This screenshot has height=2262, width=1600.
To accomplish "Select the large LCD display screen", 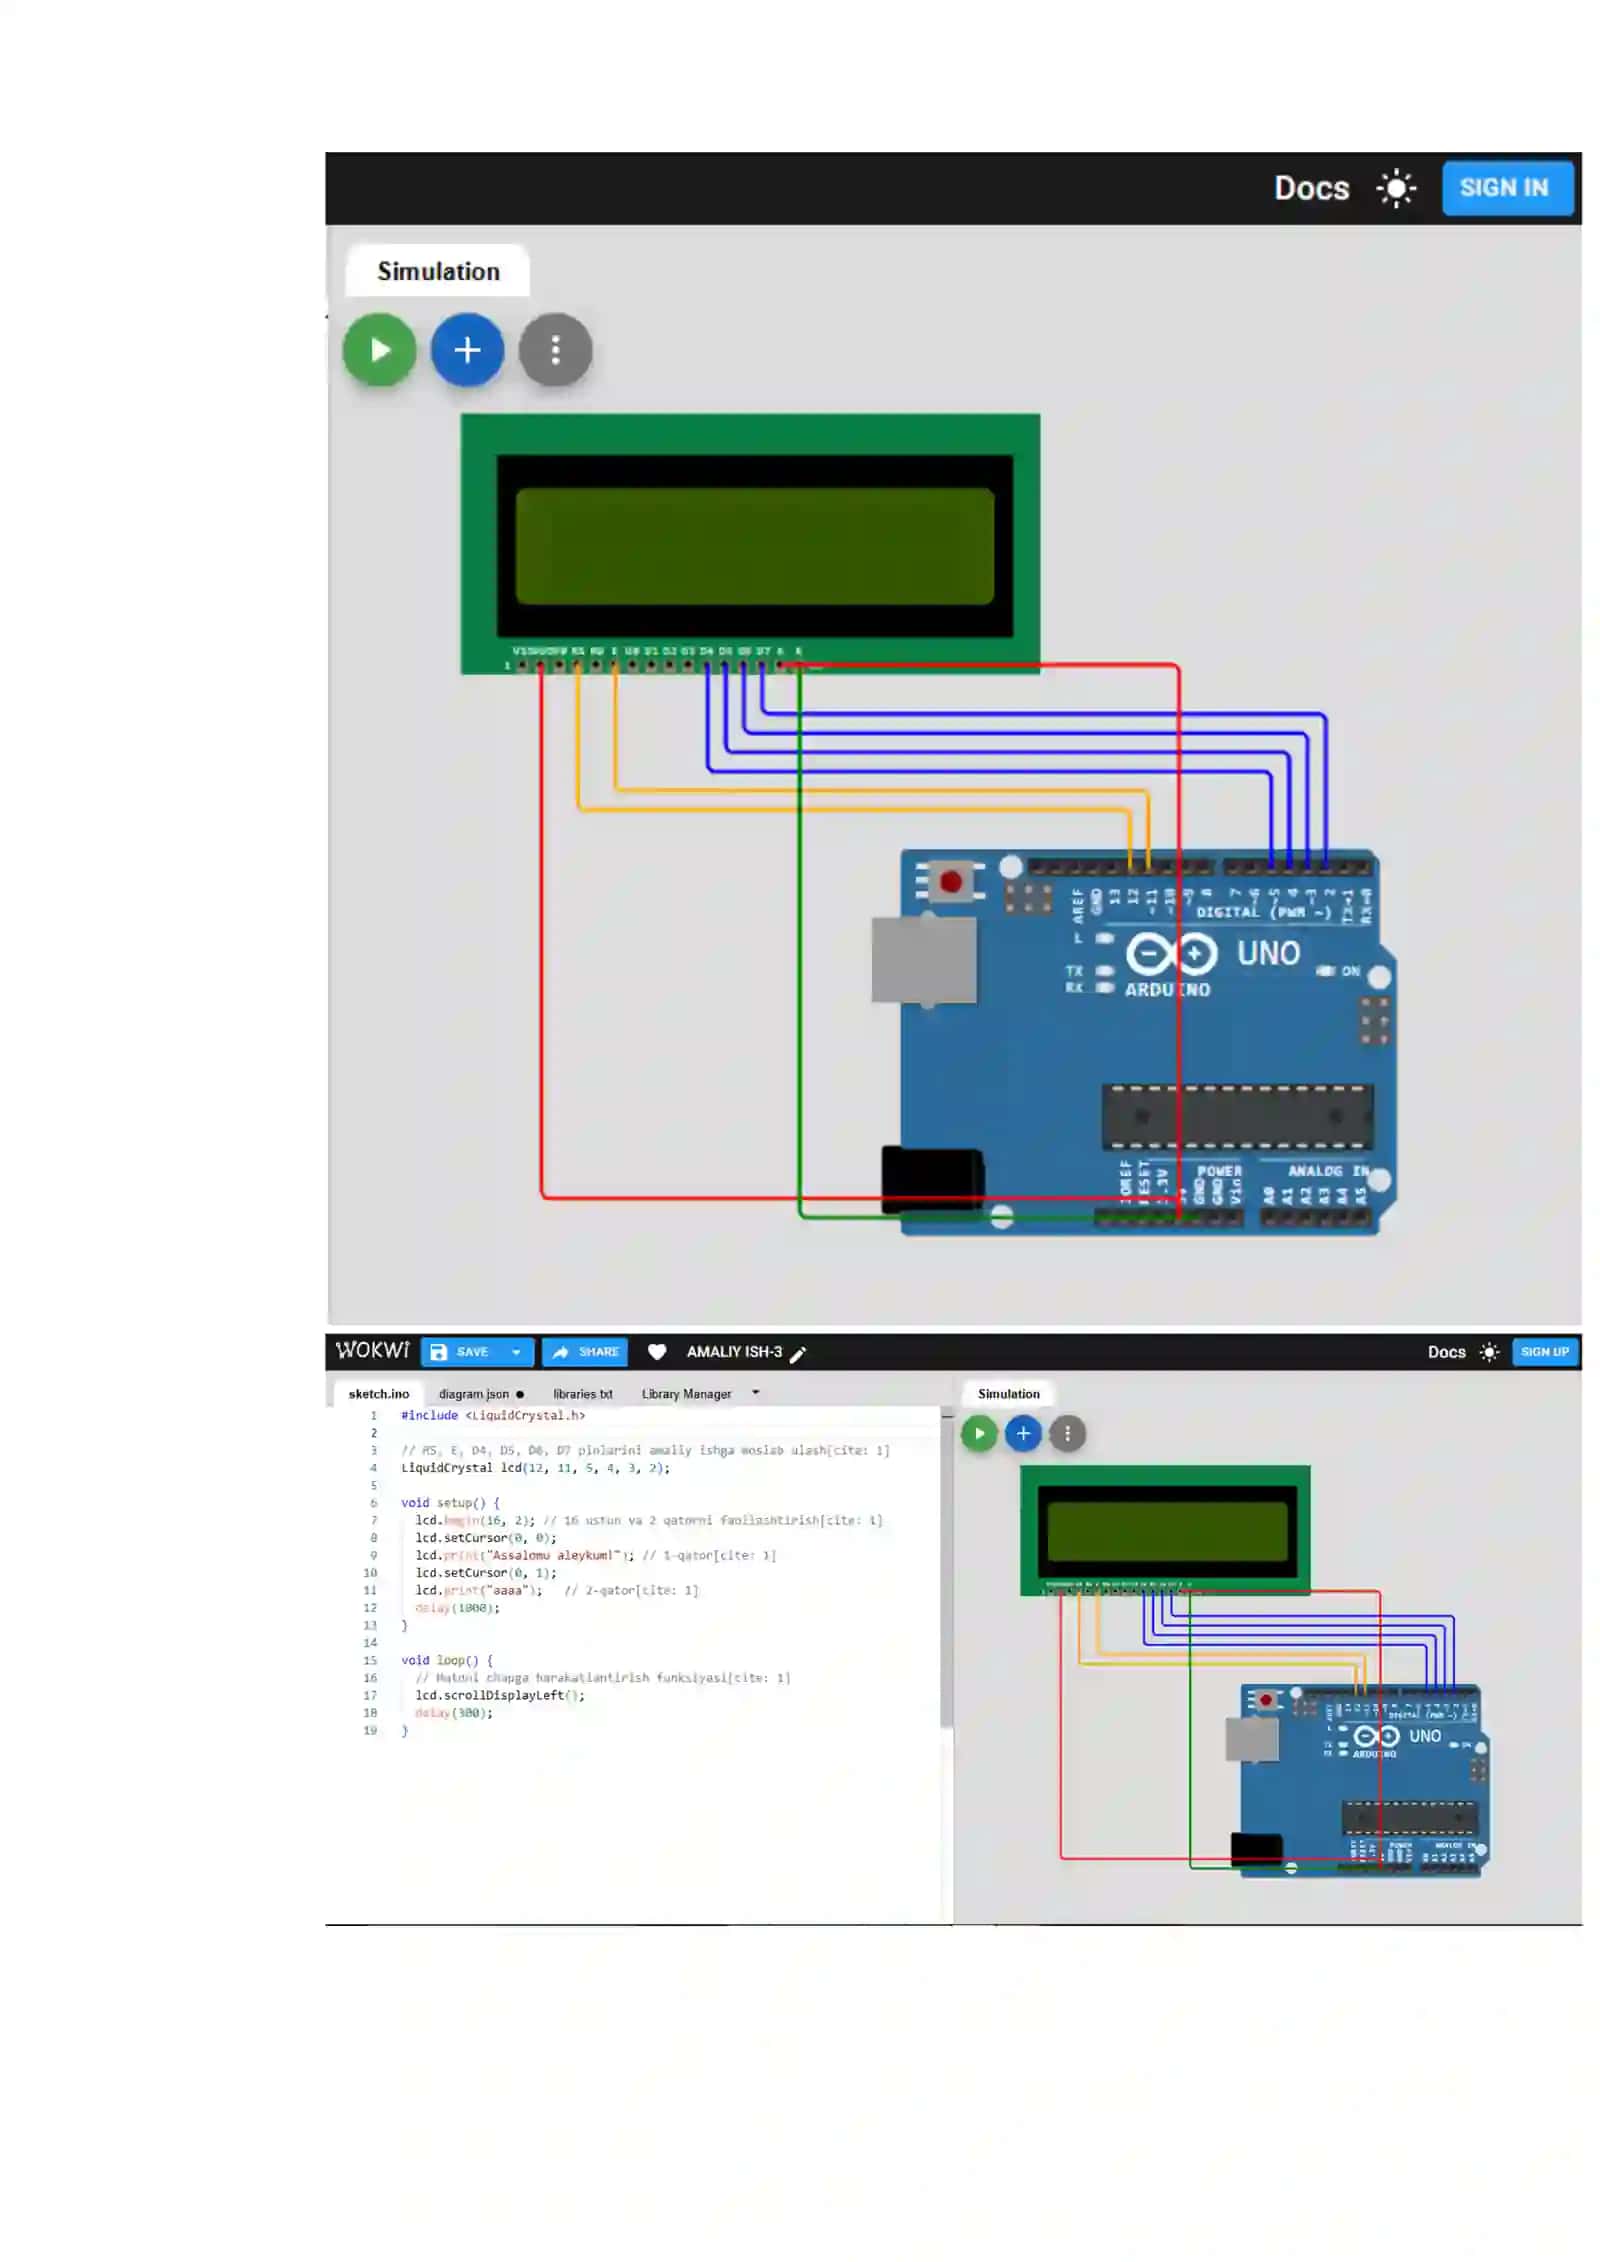I will click(x=754, y=546).
